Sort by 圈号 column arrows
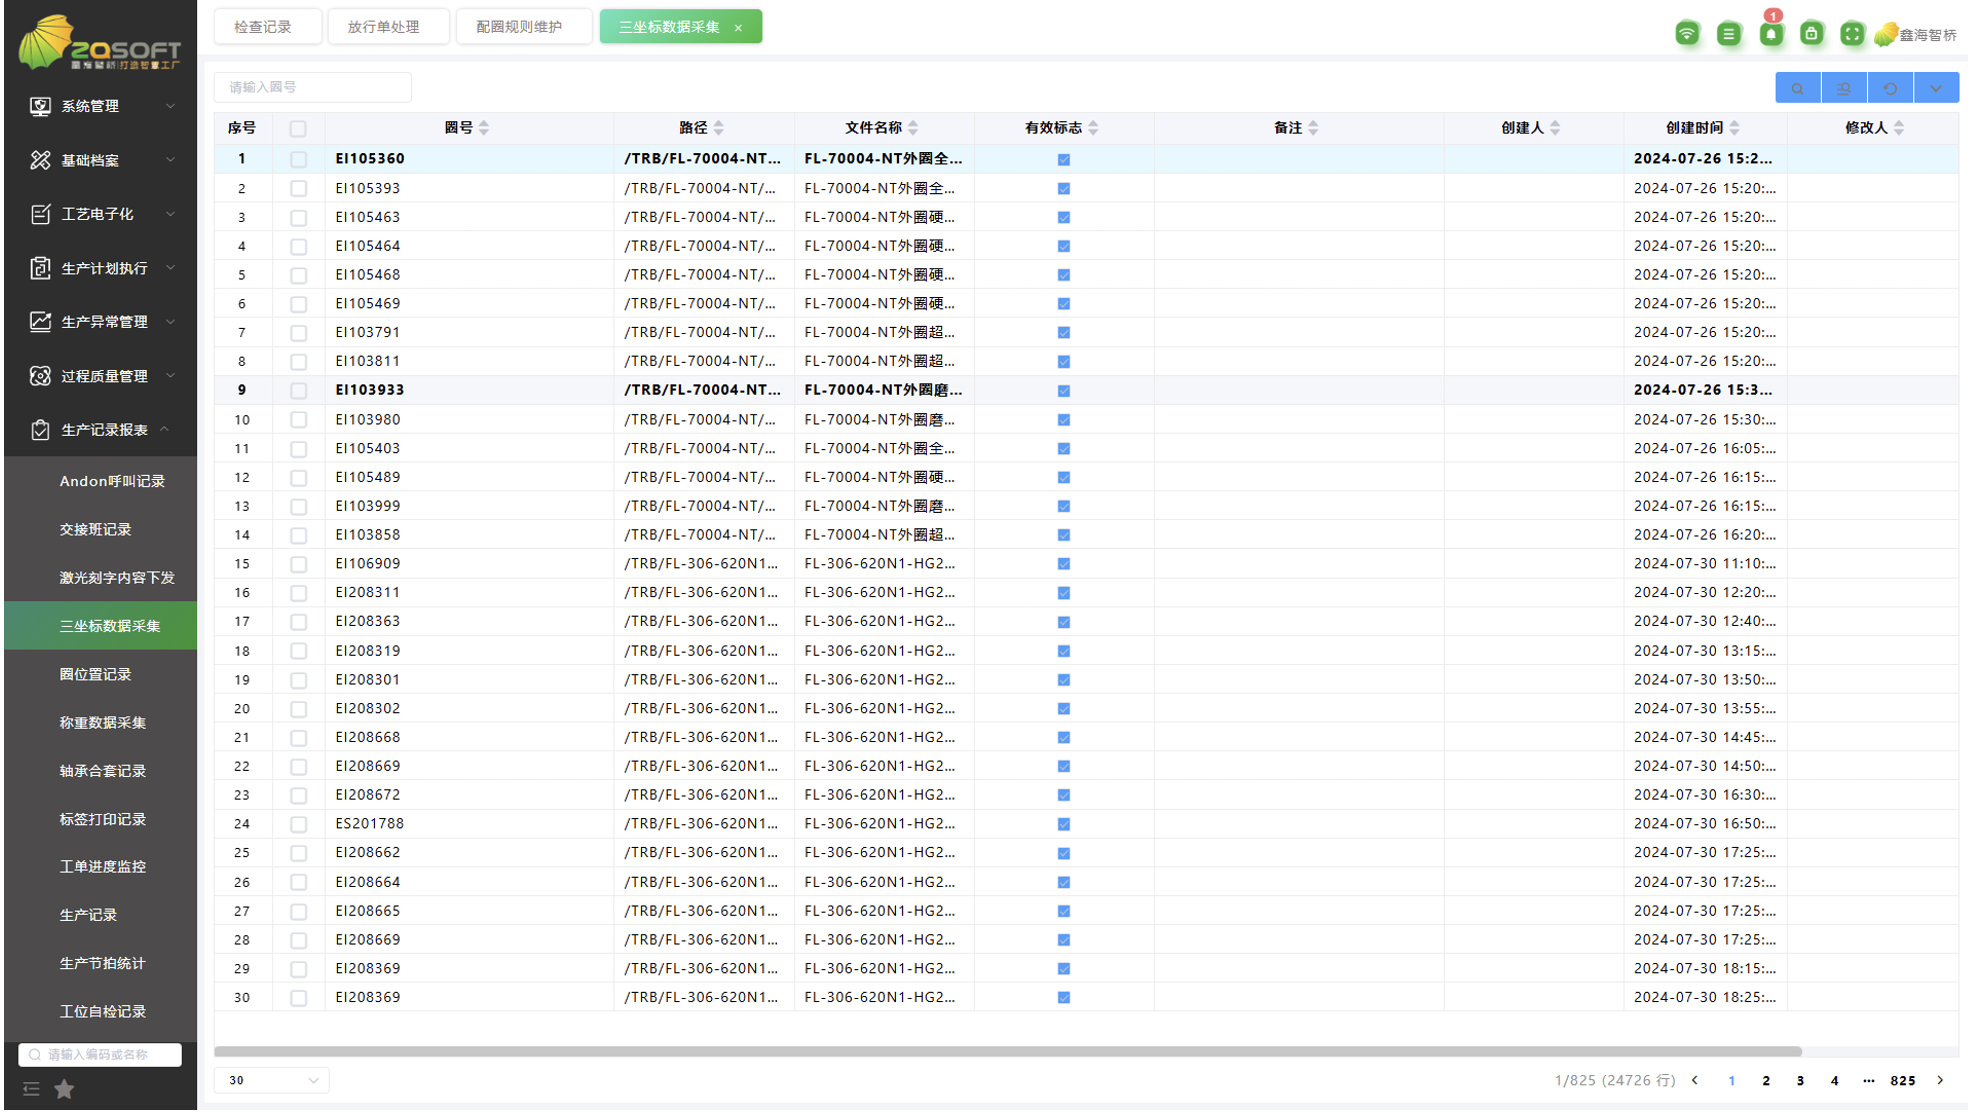Screen dimensions: 1968x1112 coord(484,128)
